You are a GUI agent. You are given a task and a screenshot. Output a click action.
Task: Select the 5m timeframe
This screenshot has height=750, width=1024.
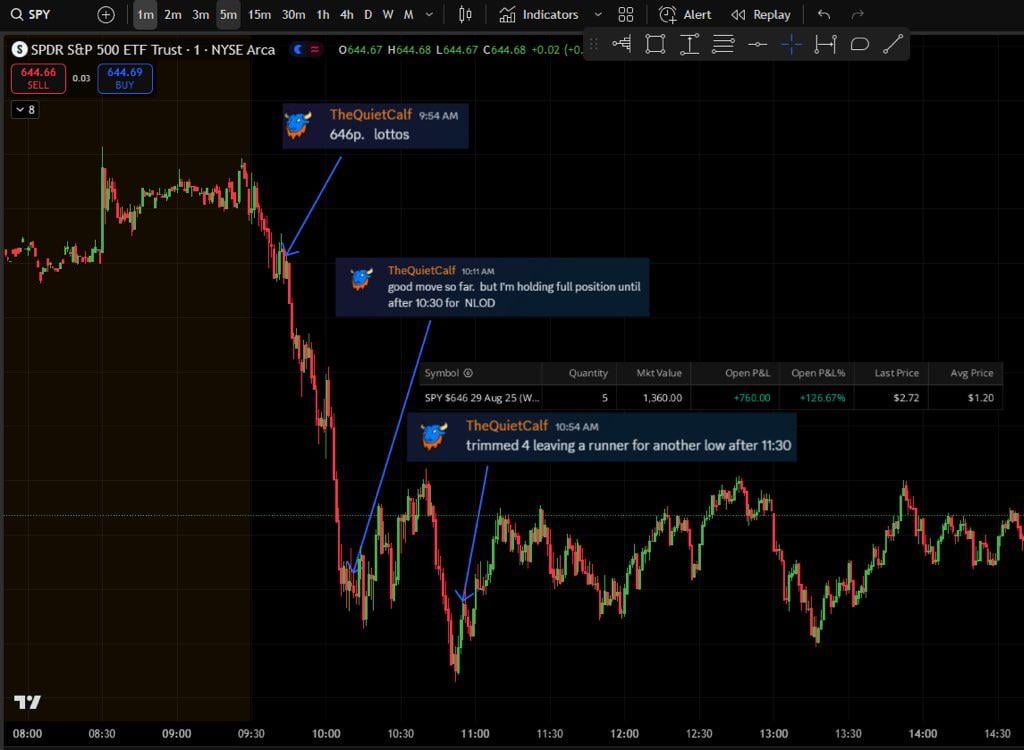229,14
